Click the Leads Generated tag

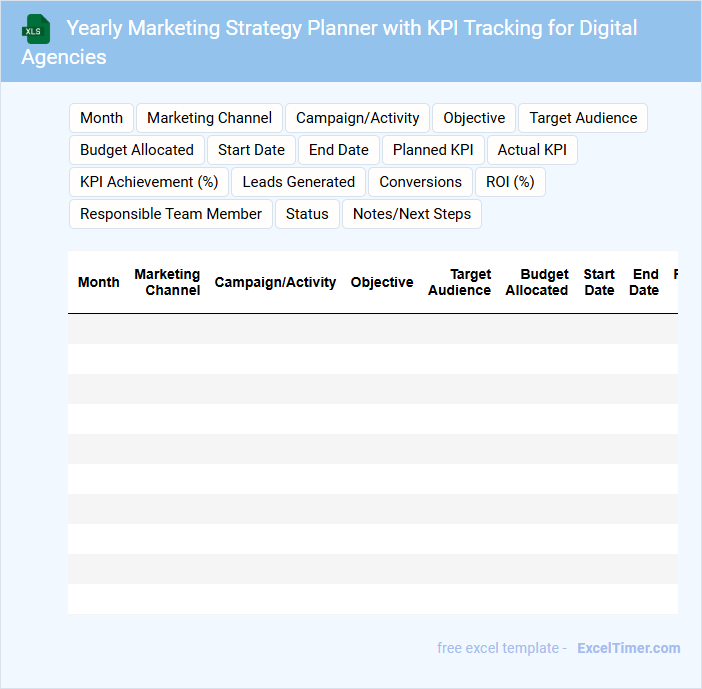[299, 182]
